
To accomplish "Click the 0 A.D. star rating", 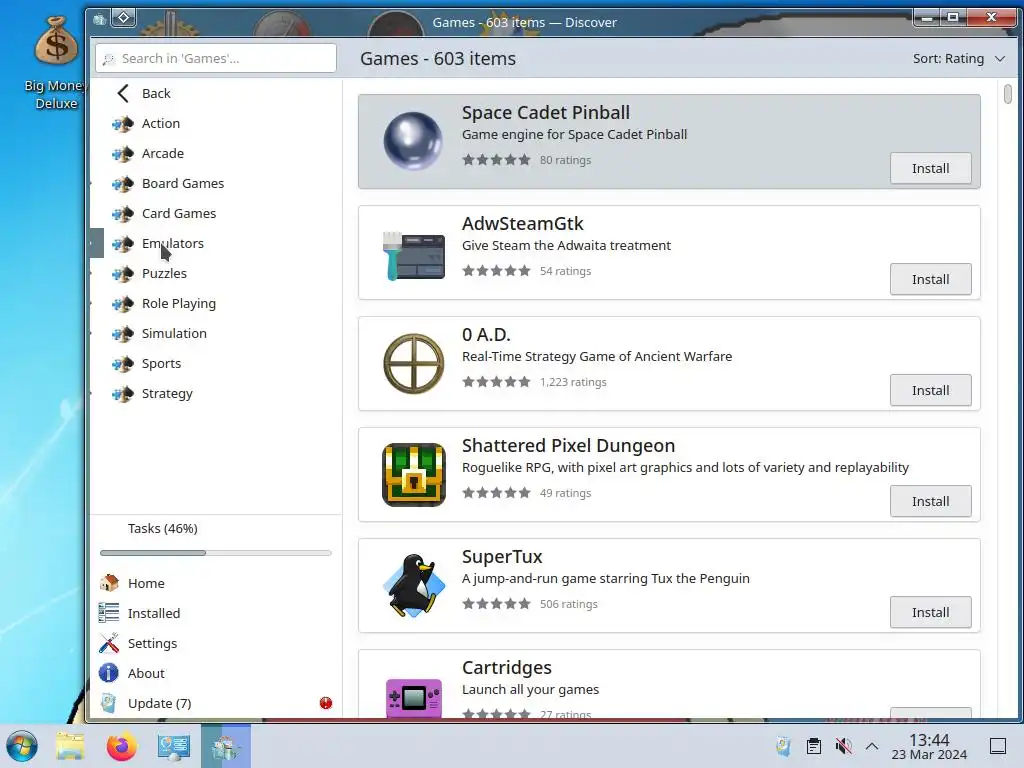I will tap(496, 382).
